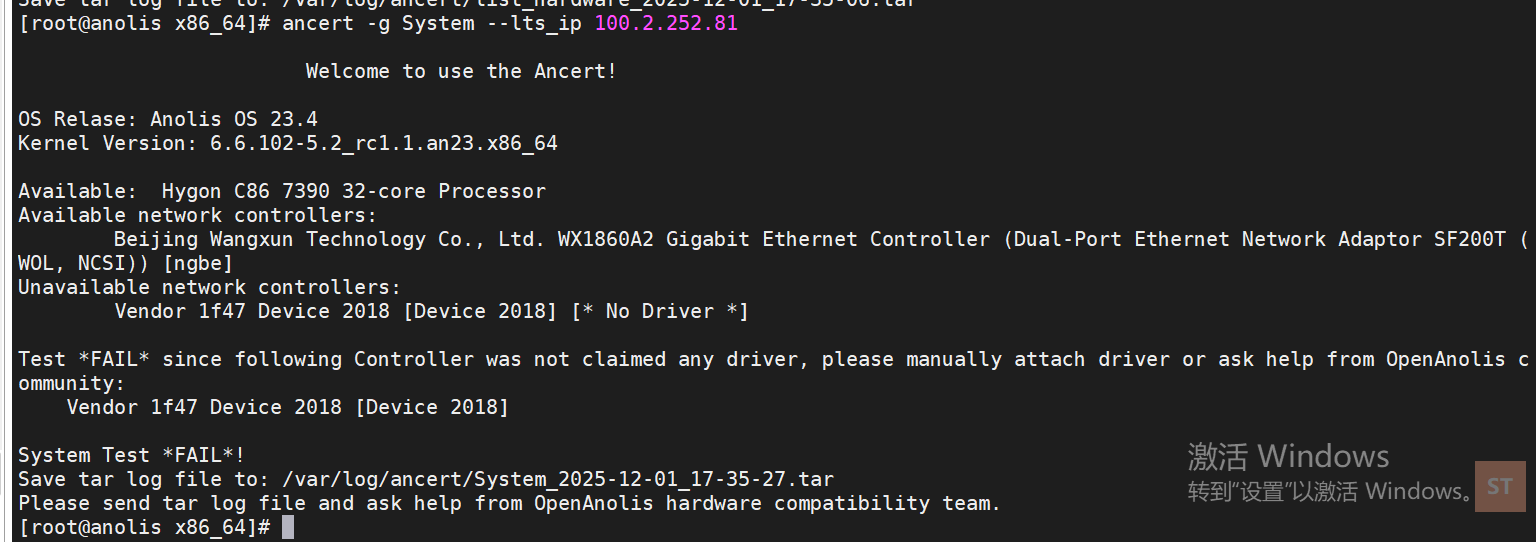Click the last [root@anolis x86_64]# prompt
Image resolution: width=1536 pixels, height=542 pixels.
pyautogui.click(x=144, y=527)
